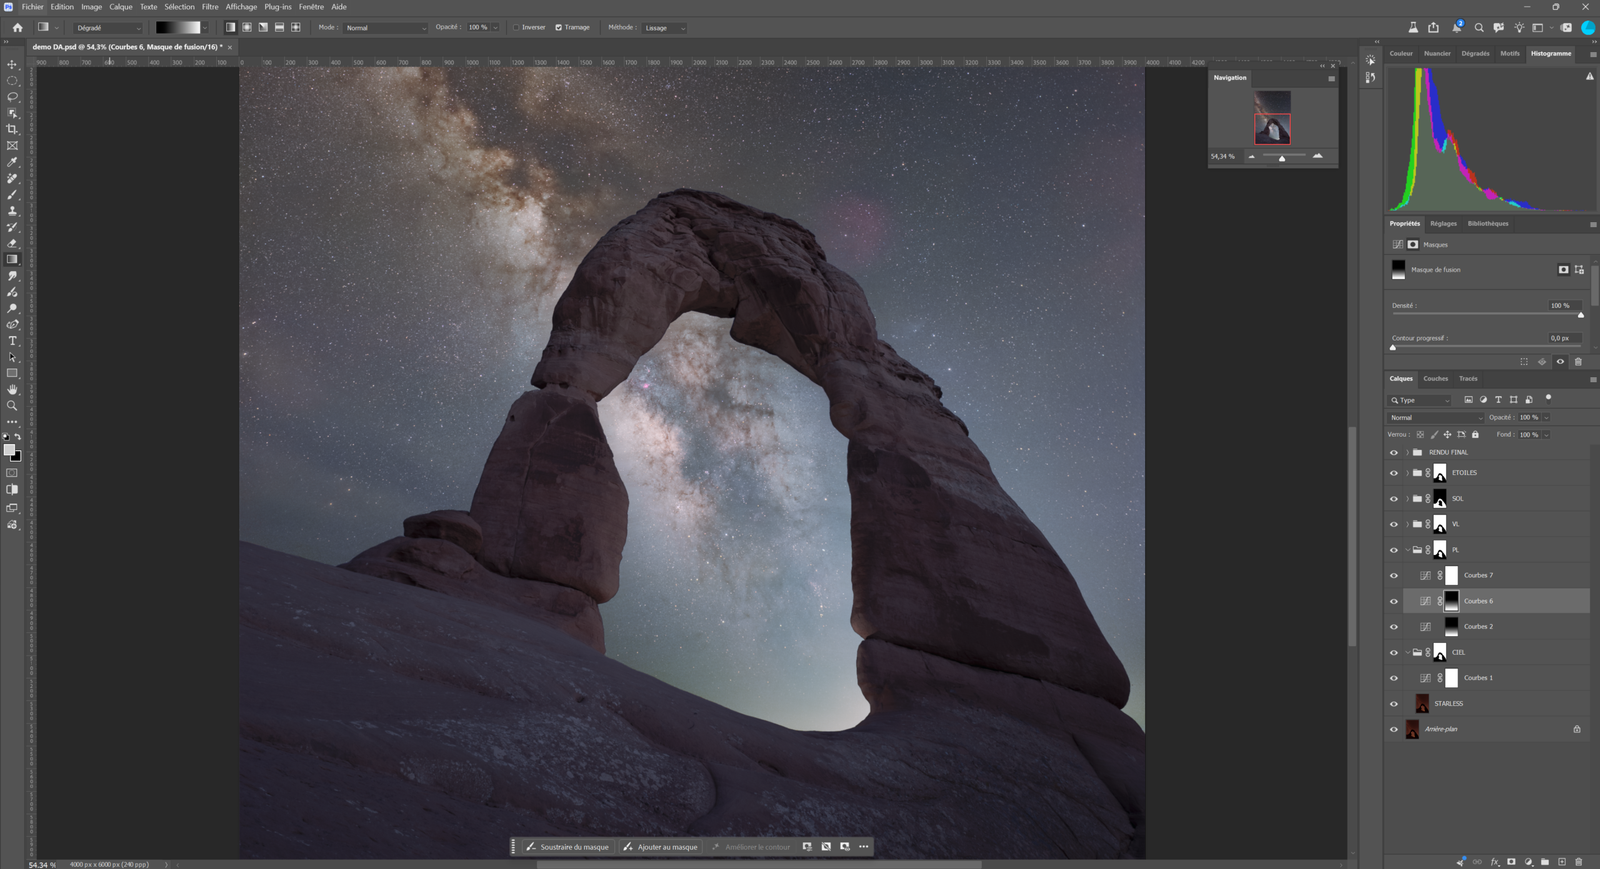Click Soustraire du masque button
The height and width of the screenshot is (869, 1600).
[x=567, y=847]
